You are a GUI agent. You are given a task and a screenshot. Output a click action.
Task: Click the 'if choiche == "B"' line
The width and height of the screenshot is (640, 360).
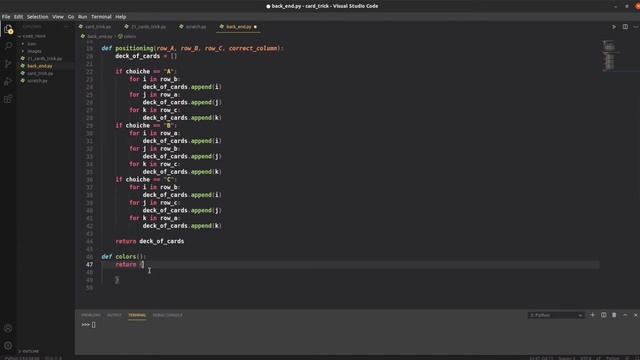145,125
